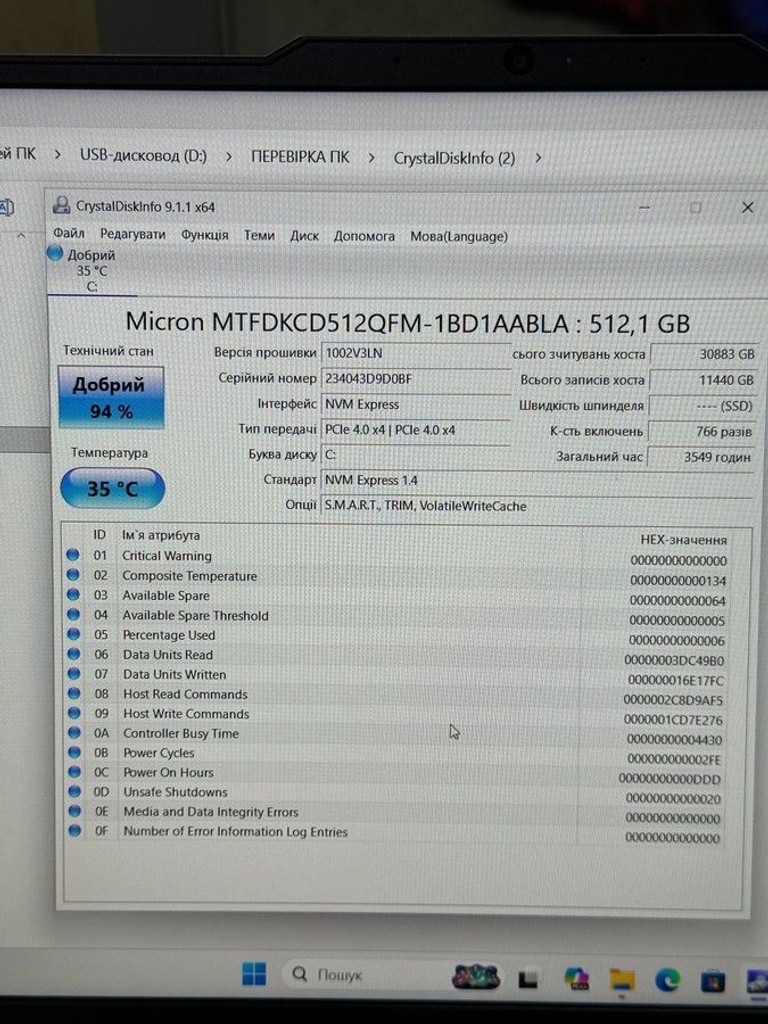
Task: Click the Task View icon on taskbar
Action: (528, 979)
